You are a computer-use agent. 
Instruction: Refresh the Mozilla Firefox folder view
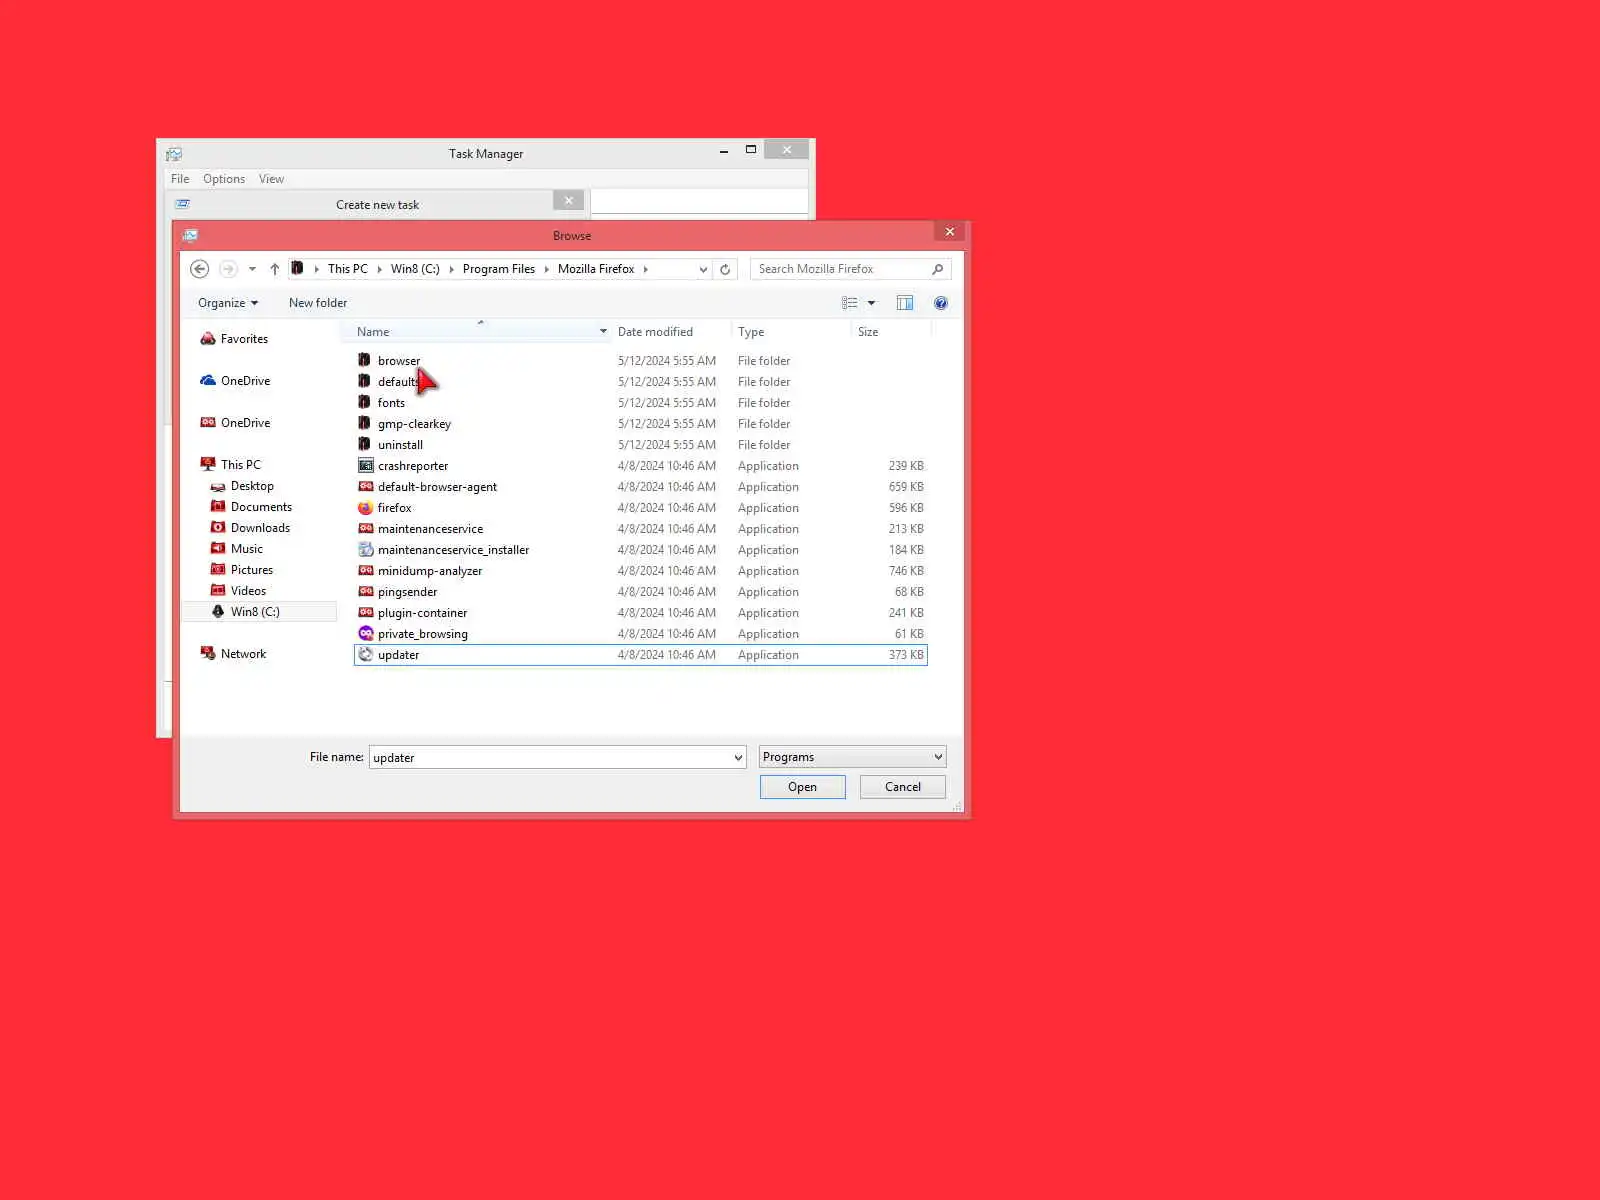[725, 269]
